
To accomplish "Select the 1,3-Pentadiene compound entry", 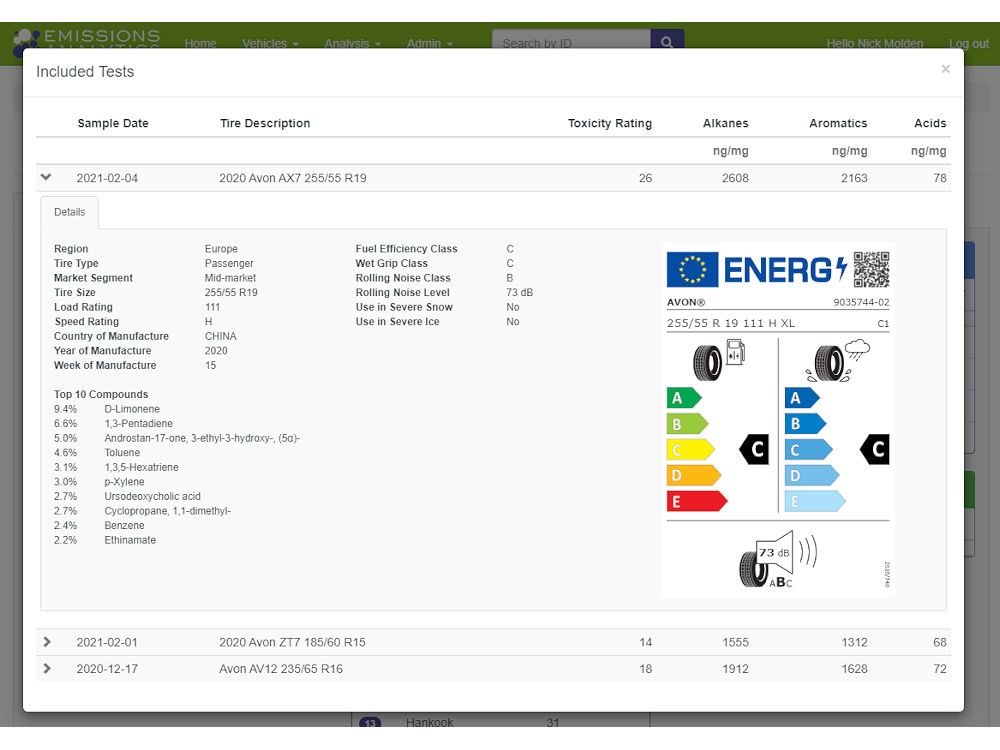I will (138, 423).
